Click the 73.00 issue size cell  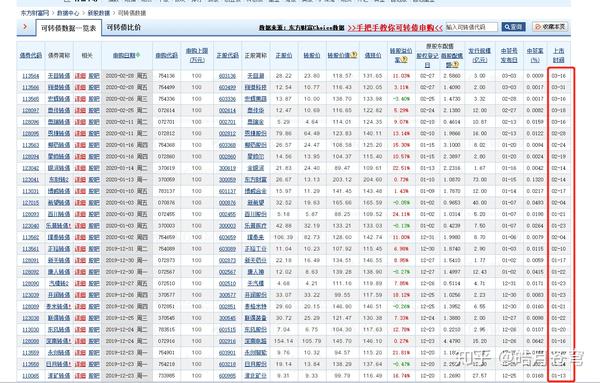point(479,180)
